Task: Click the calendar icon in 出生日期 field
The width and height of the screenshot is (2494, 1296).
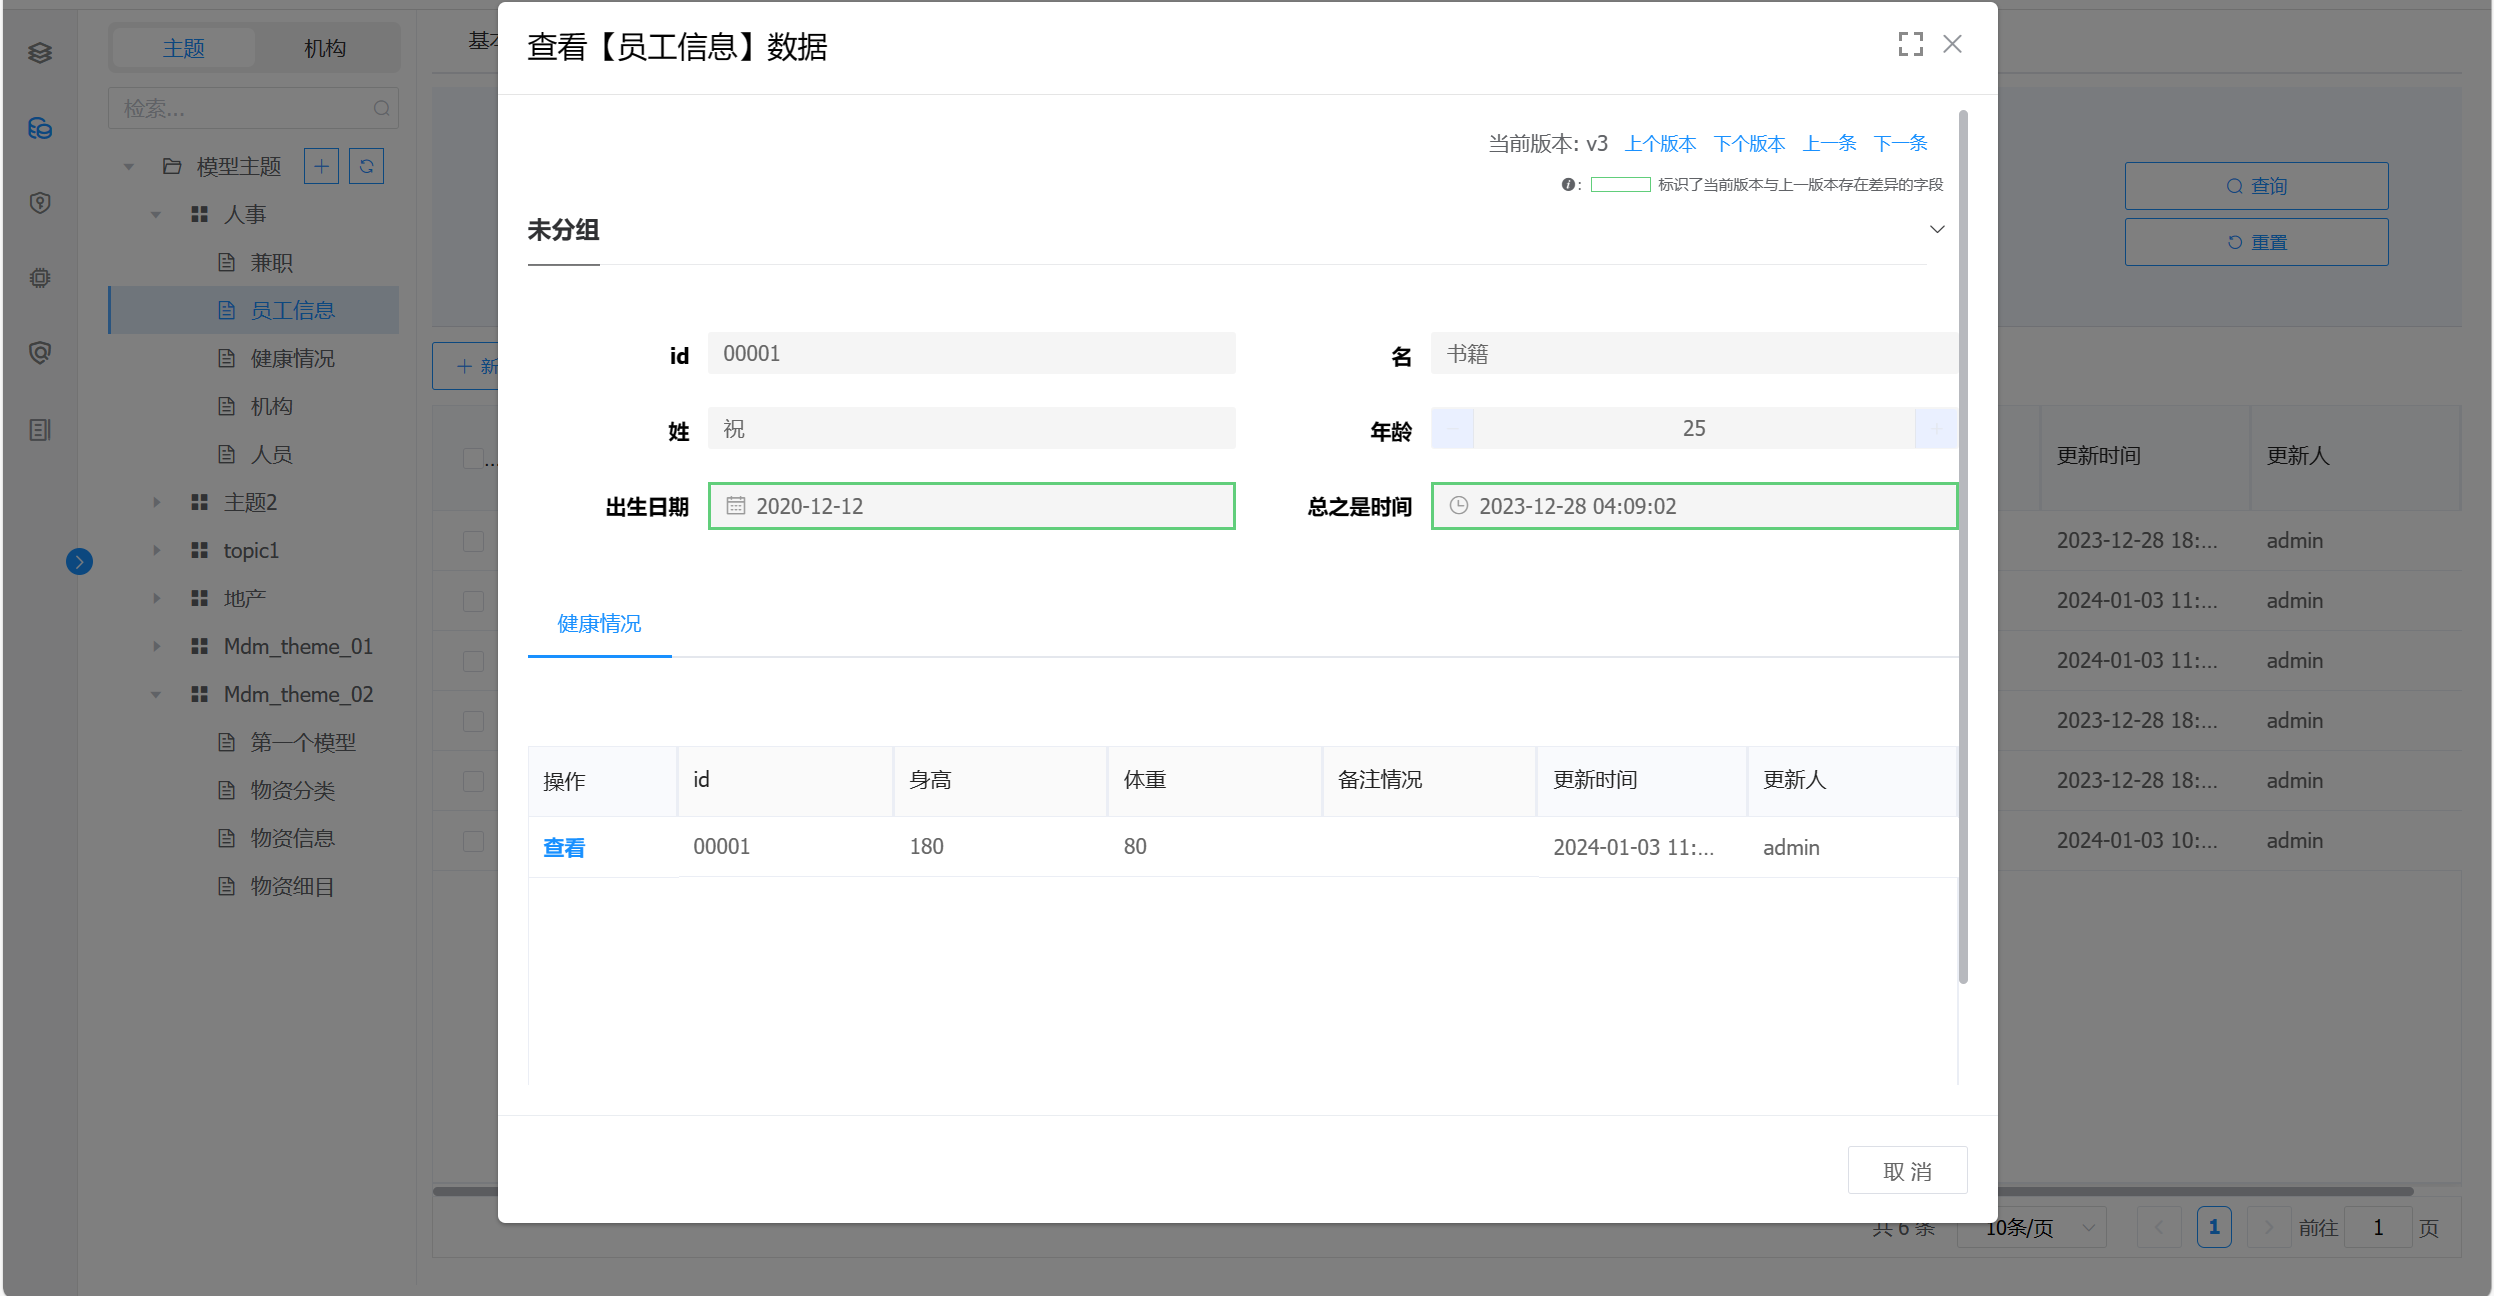Action: (736, 506)
